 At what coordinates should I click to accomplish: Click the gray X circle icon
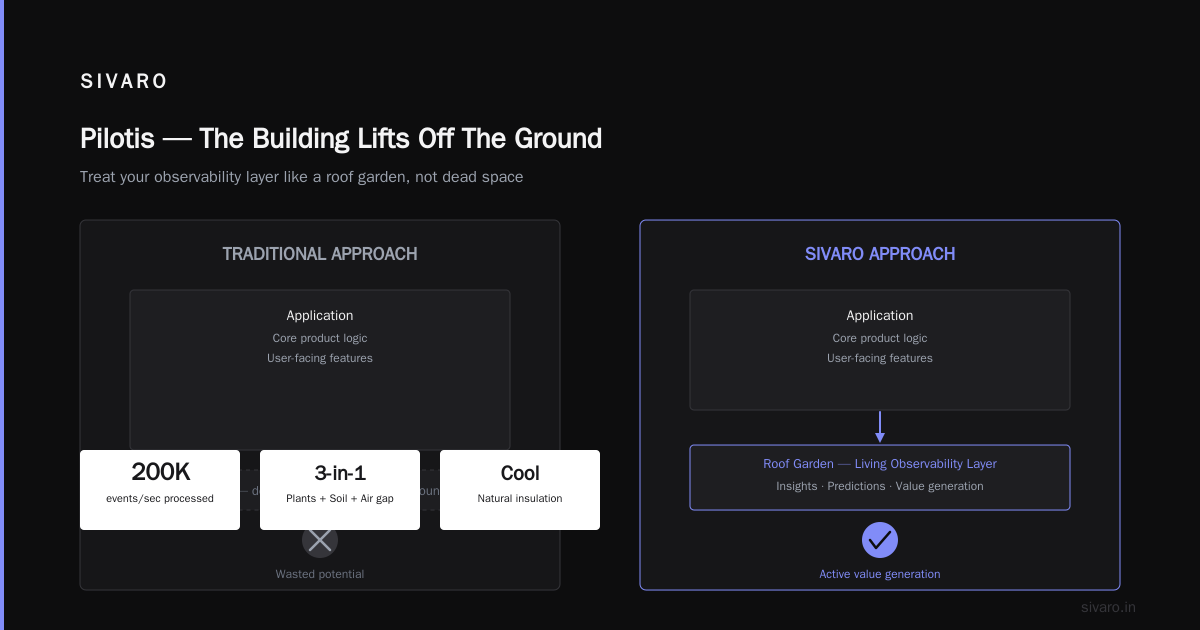click(x=320, y=541)
